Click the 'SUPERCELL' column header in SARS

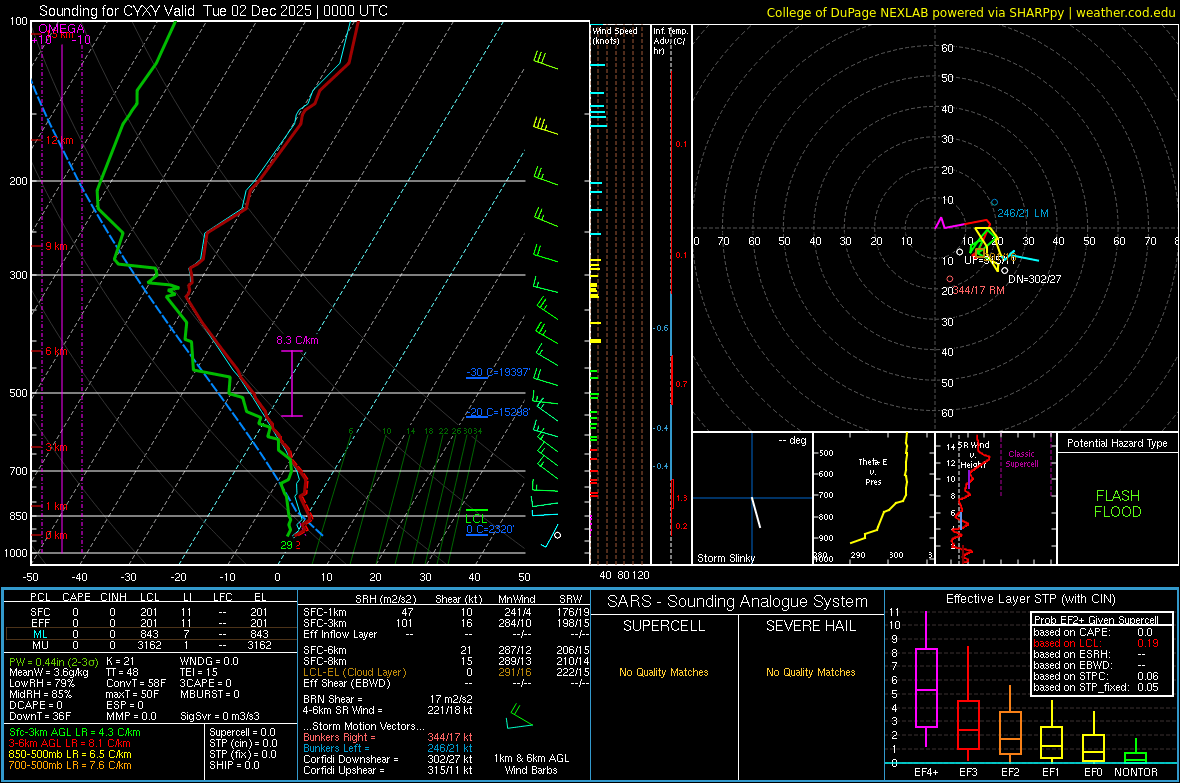click(x=664, y=626)
